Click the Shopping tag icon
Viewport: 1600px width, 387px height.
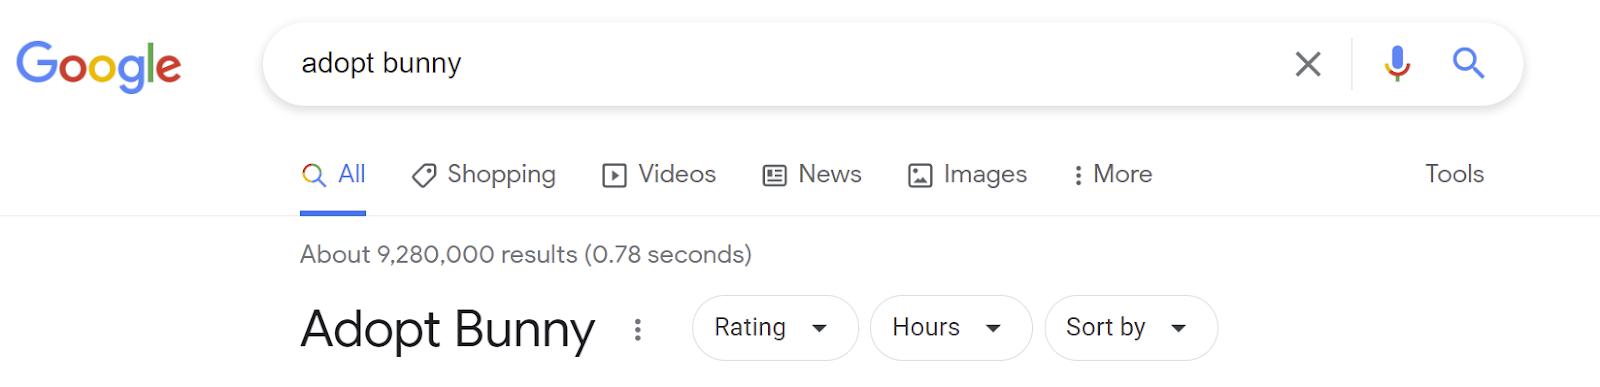[x=424, y=175]
